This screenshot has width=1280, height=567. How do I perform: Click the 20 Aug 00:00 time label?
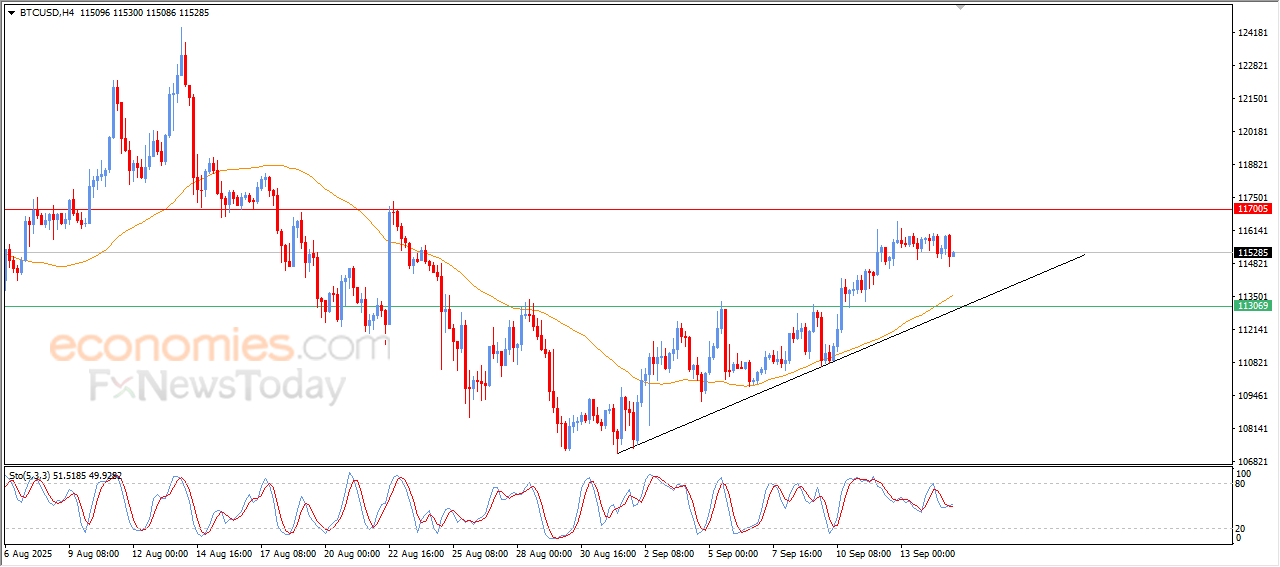[x=351, y=552]
